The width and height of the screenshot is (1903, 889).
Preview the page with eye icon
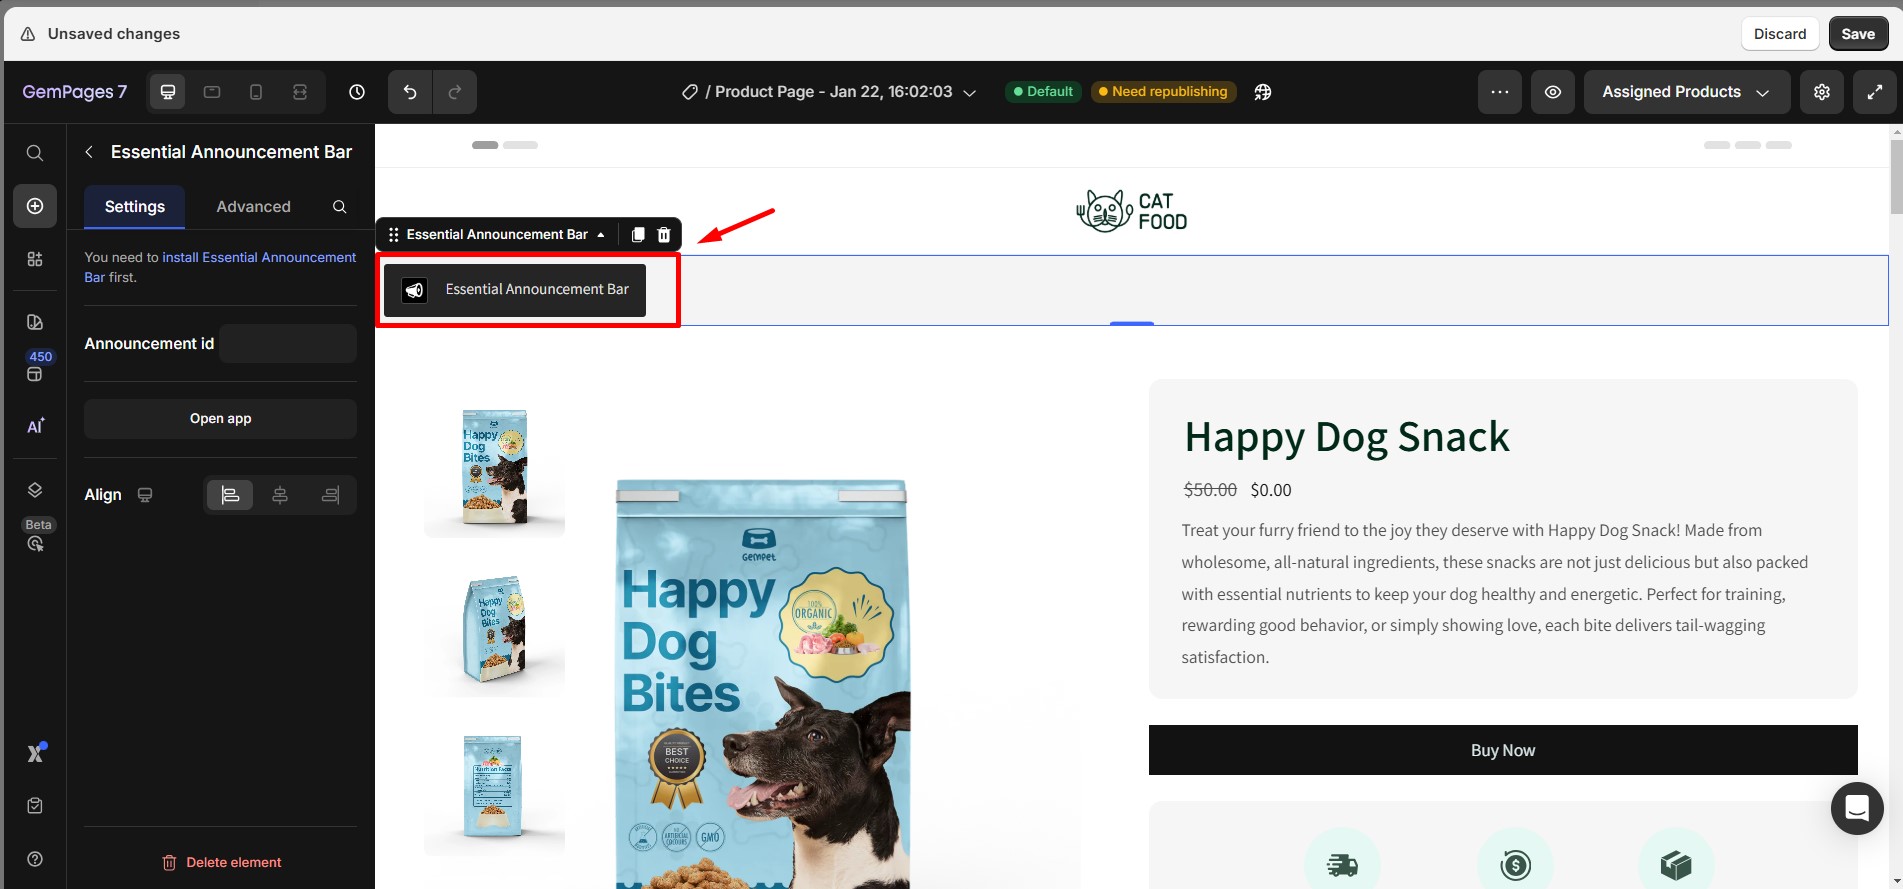[x=1553, y=92]
